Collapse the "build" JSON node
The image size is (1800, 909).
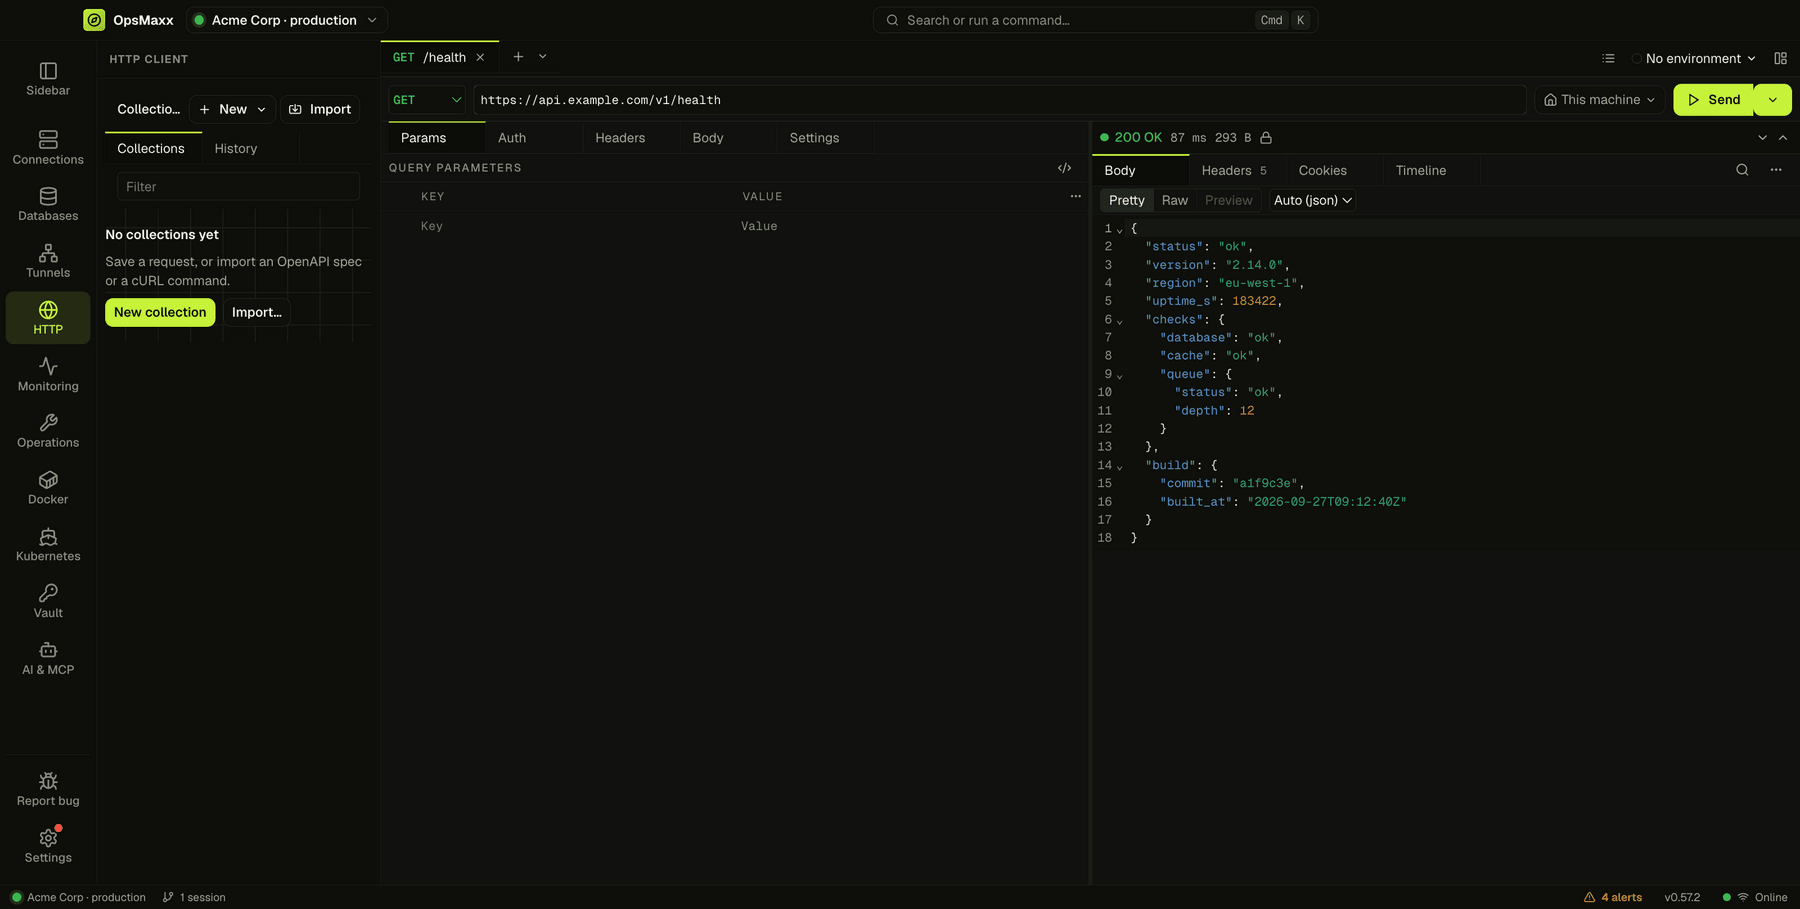[x=1119, y=467]
